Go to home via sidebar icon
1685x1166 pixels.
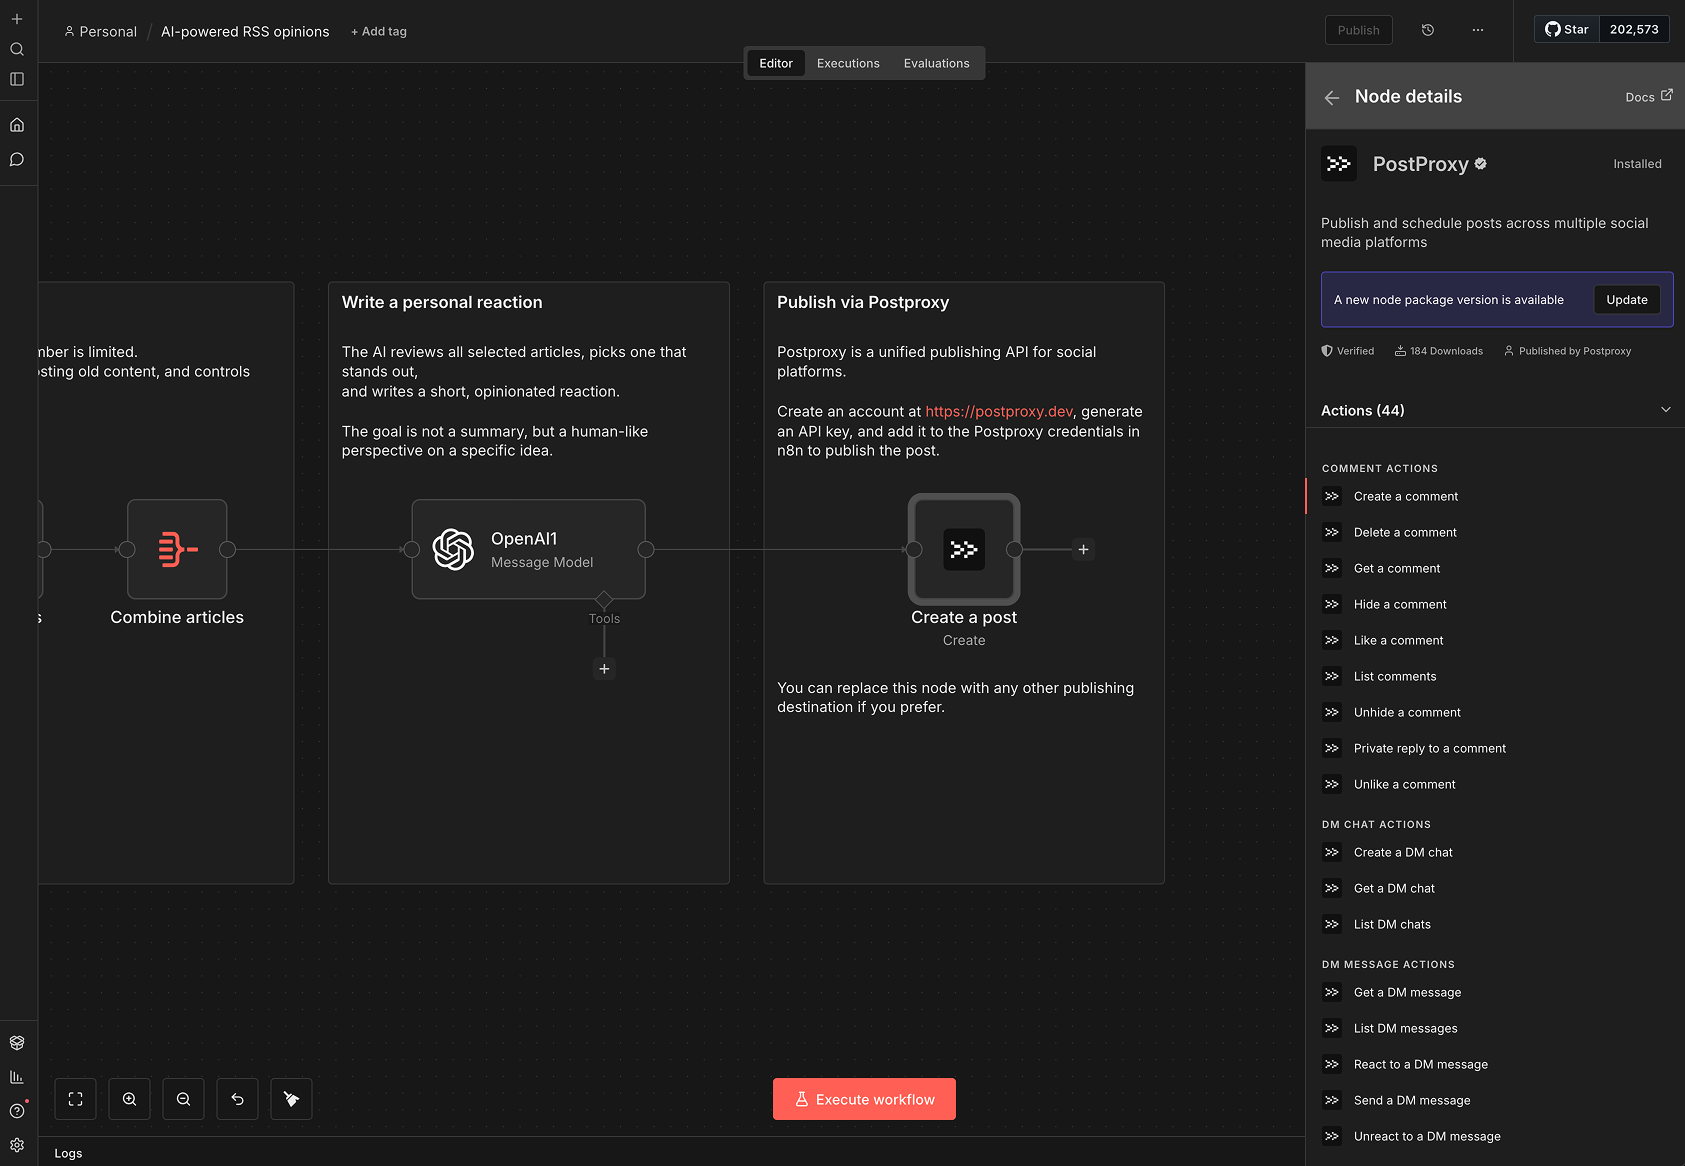(x=17, y=125)
